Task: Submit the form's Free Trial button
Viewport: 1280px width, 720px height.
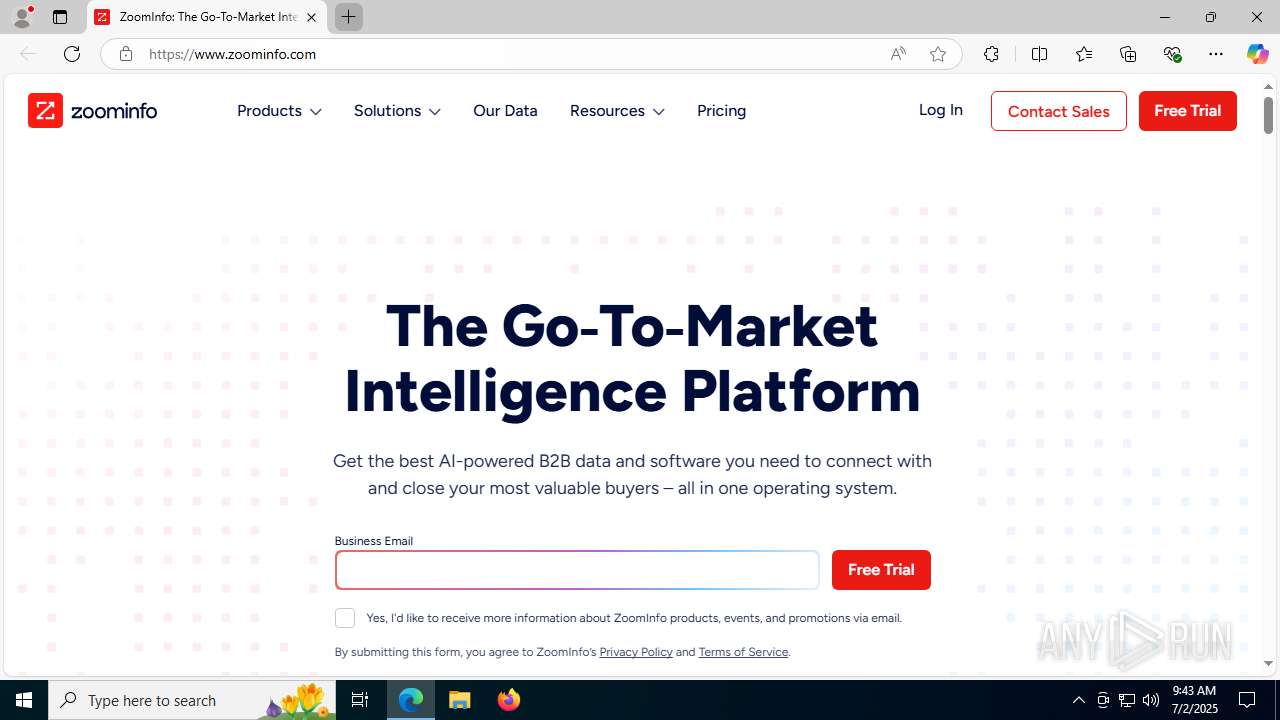Action: (x=881, y=570)
